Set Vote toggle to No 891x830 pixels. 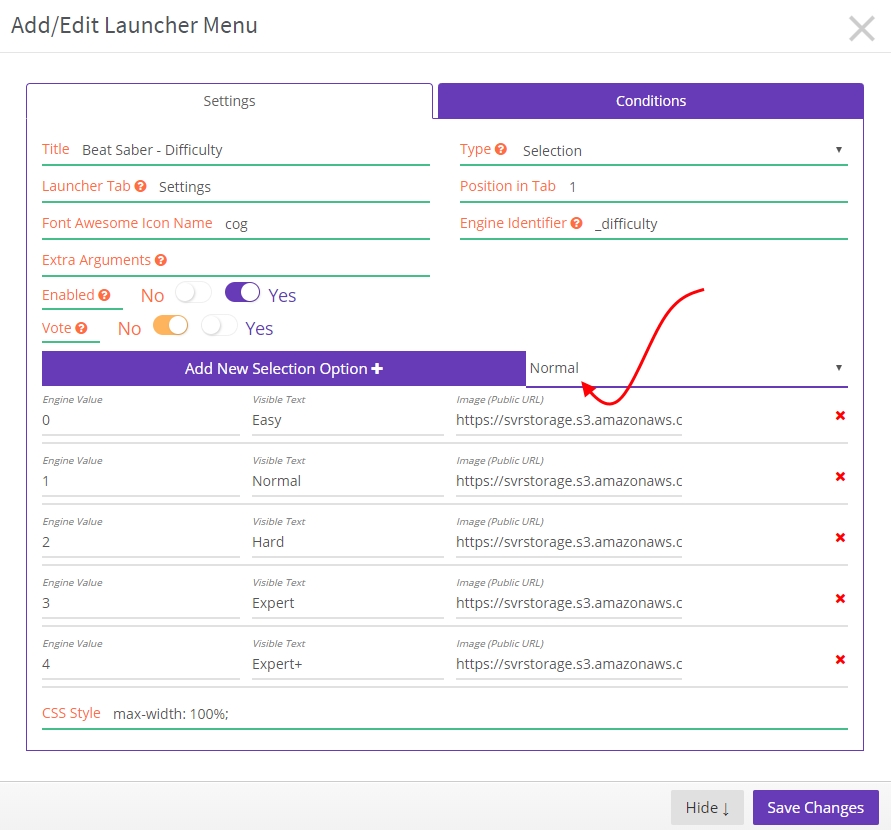click(170, 326)
